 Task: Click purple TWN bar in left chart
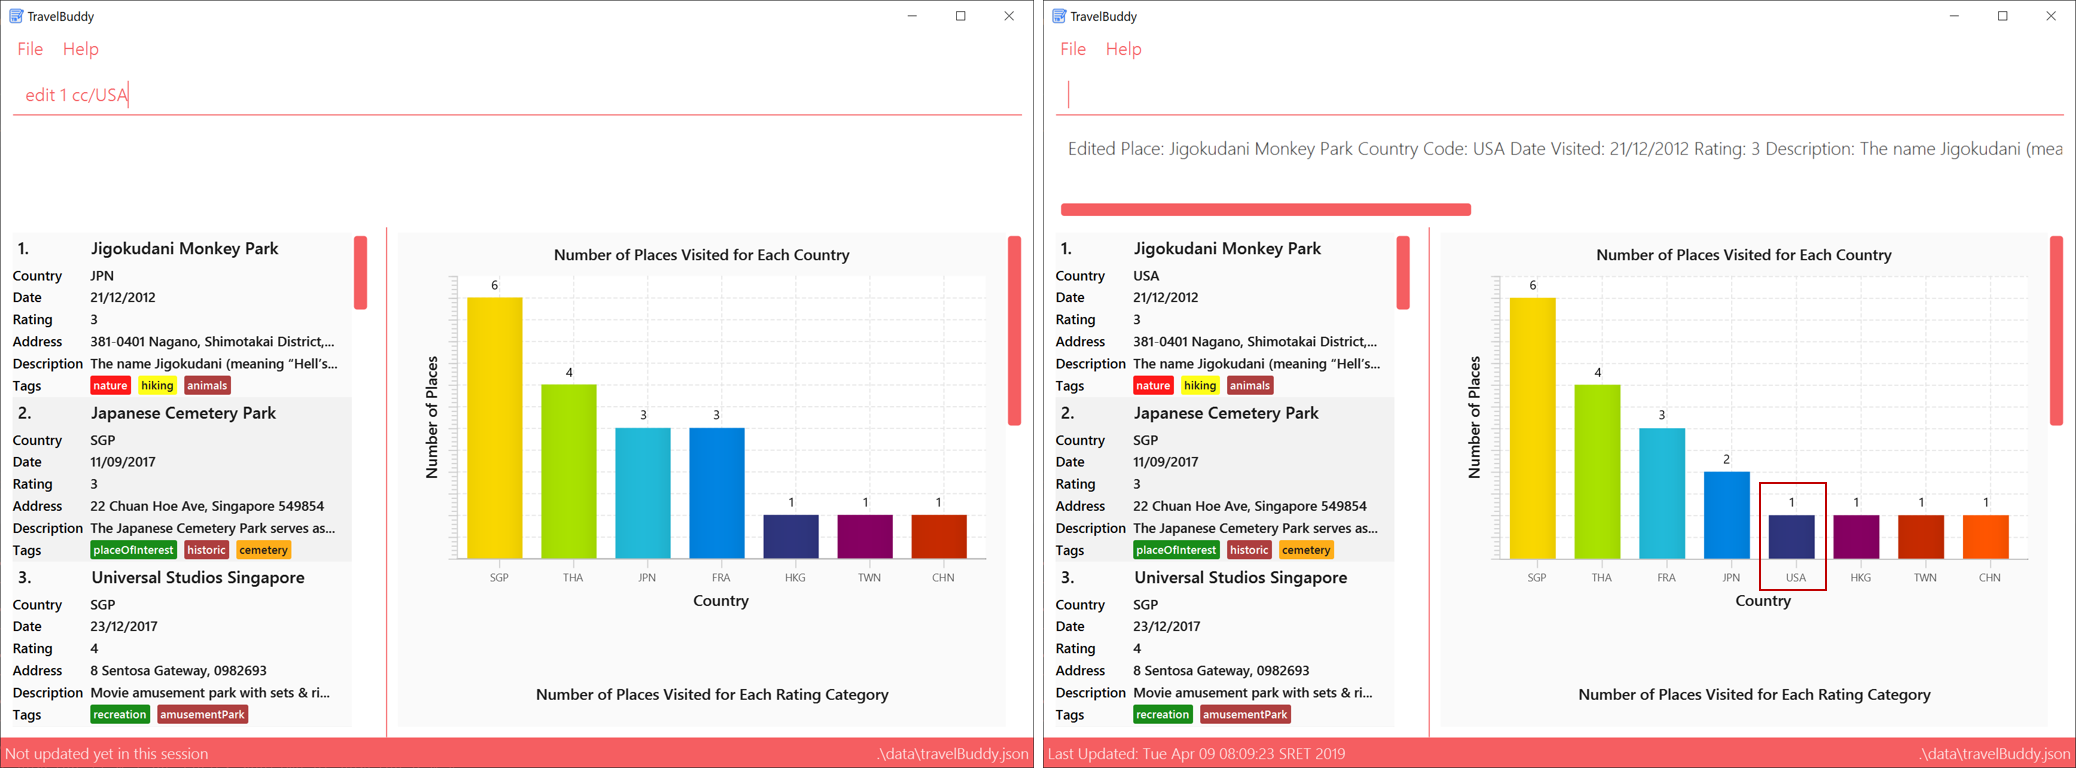coord(865,537)
